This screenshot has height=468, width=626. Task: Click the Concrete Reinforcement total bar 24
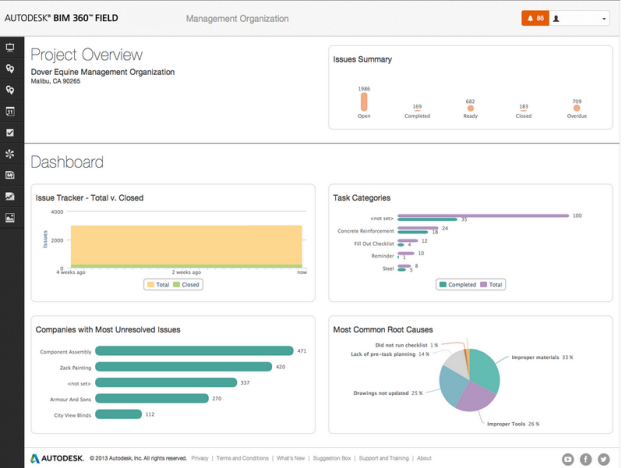point(418,228)
